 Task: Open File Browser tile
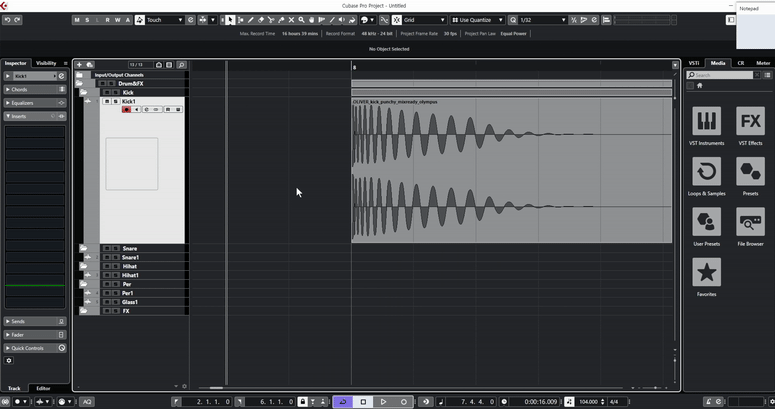pos(750,222)
